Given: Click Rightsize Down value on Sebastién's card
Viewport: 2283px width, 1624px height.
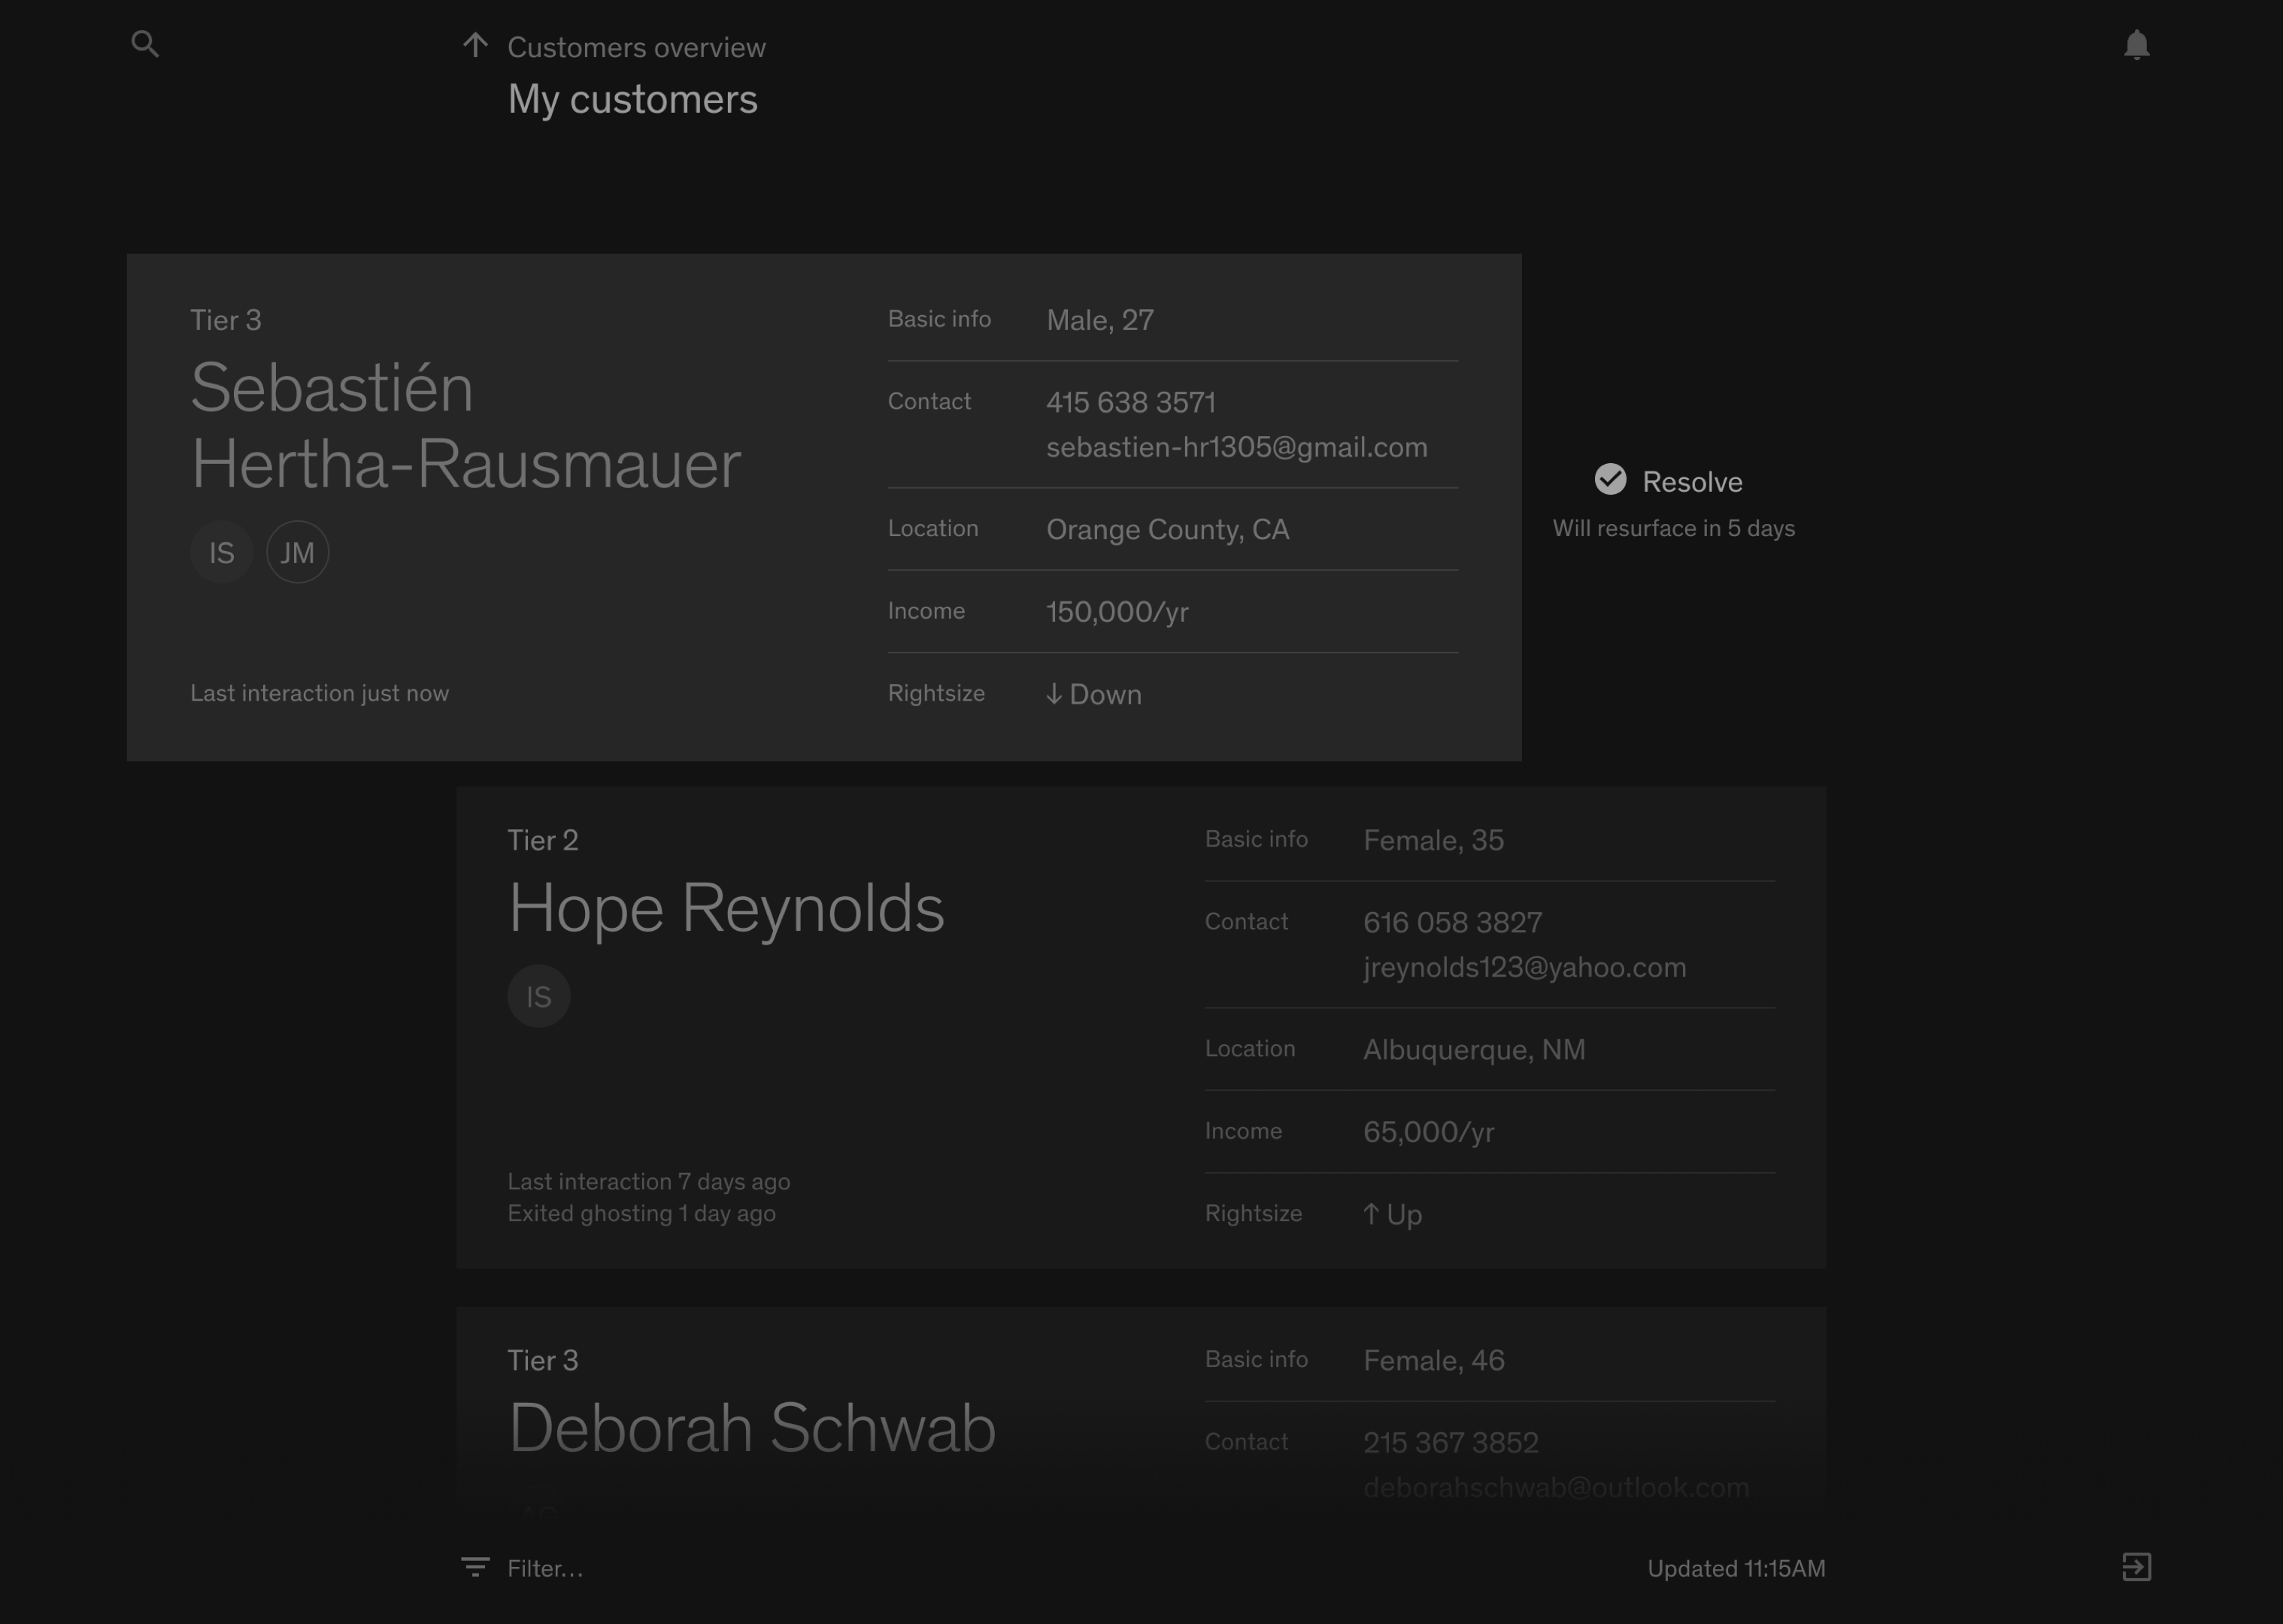Looking at the screenshot, I should coord(1094,694).
